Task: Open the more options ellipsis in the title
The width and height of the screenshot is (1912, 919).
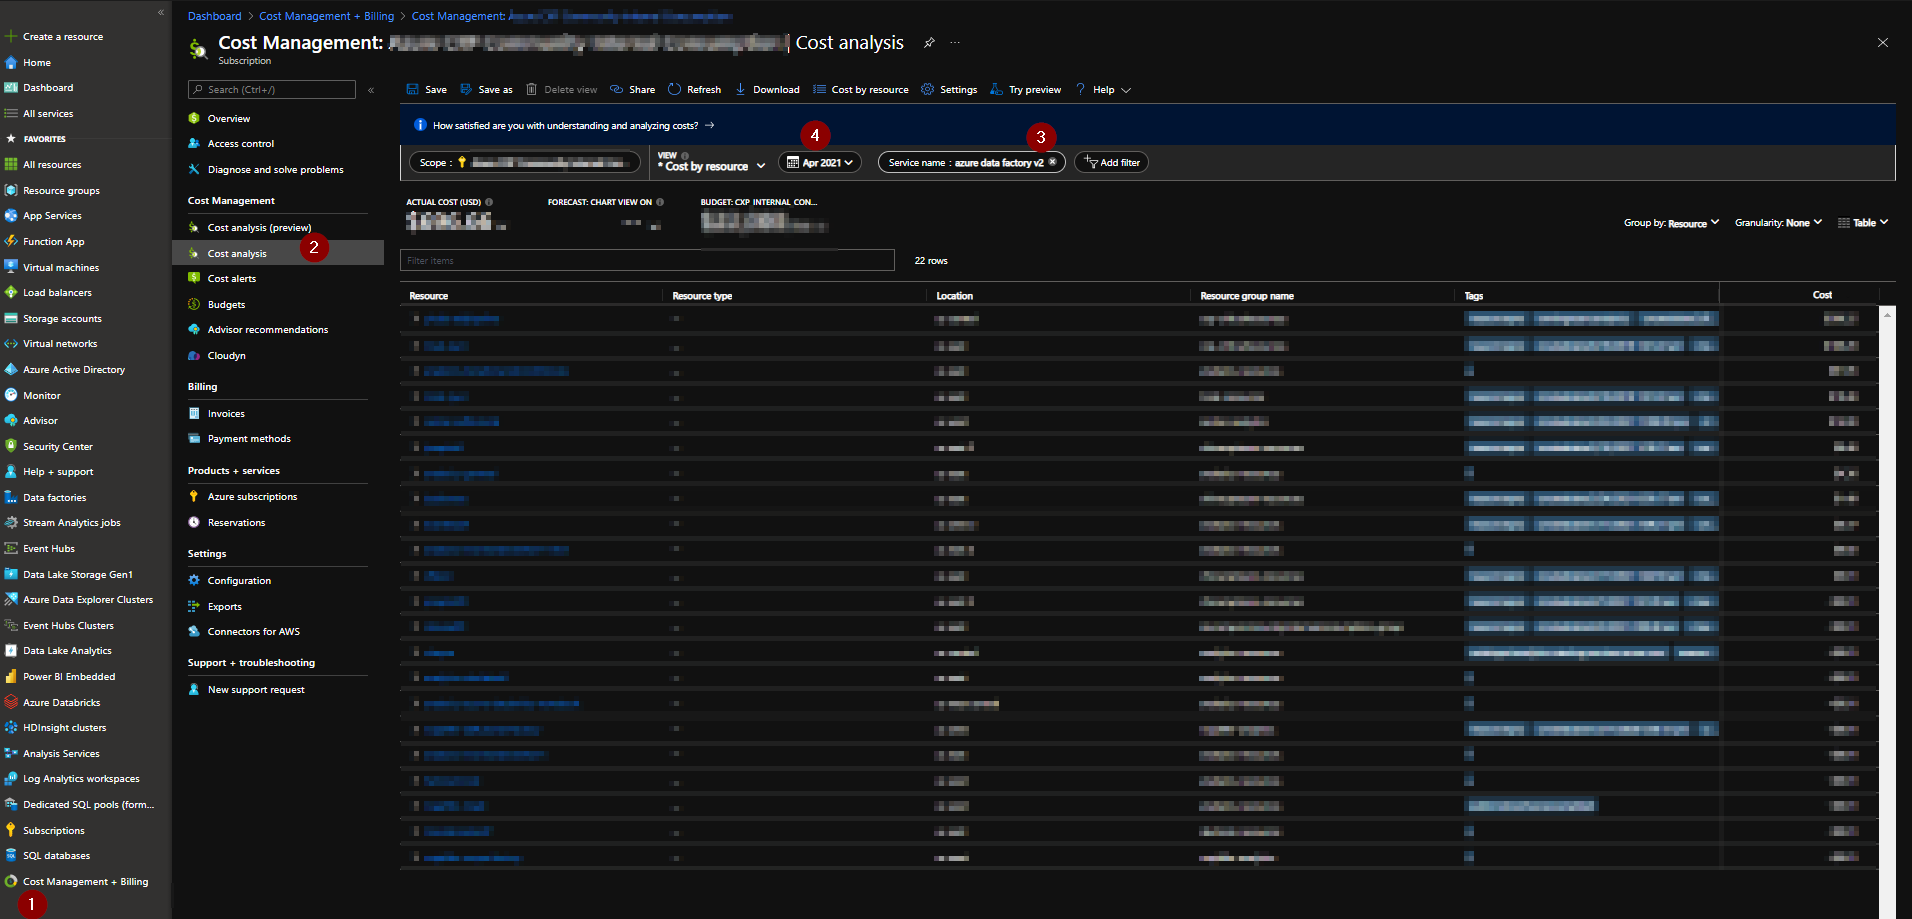Action: click(955, 43)
